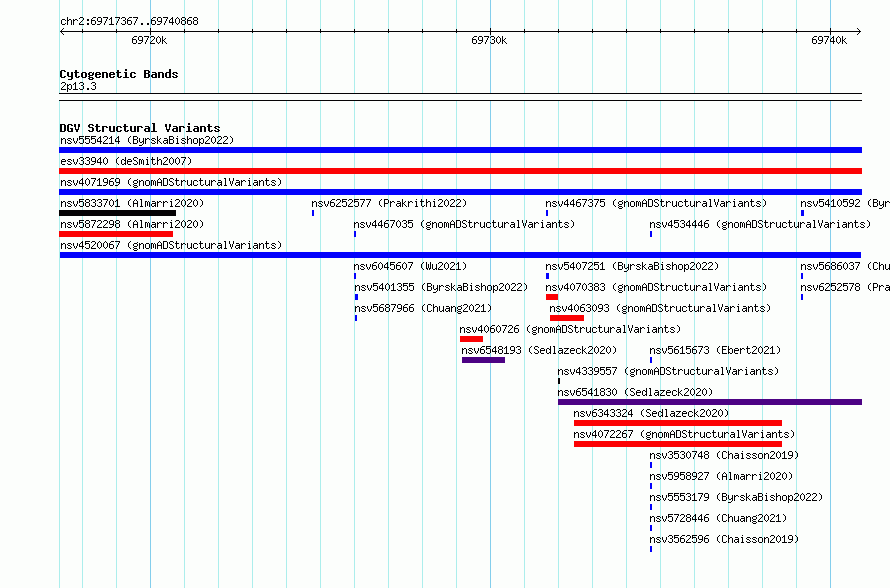Open variant nsv5728446 (Chuang2021)
This screenshot has width=890, height=588.
718,518
